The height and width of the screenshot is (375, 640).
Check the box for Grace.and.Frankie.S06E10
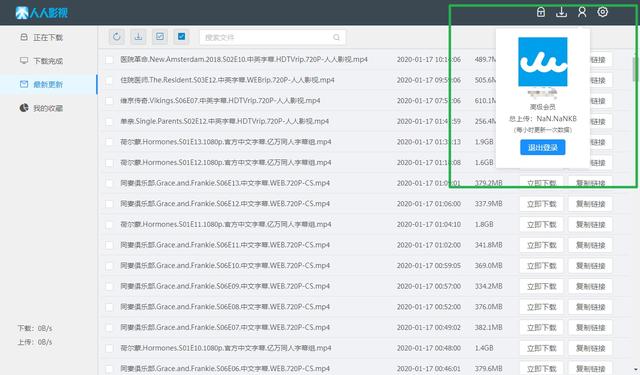[x=109, y=266]
